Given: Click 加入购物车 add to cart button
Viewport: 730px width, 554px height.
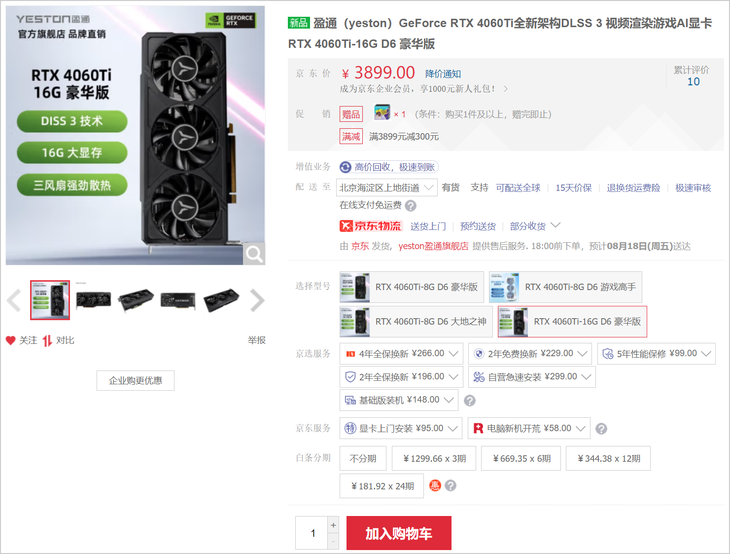Looking at the screenshot, I should (x=399, y=533).
